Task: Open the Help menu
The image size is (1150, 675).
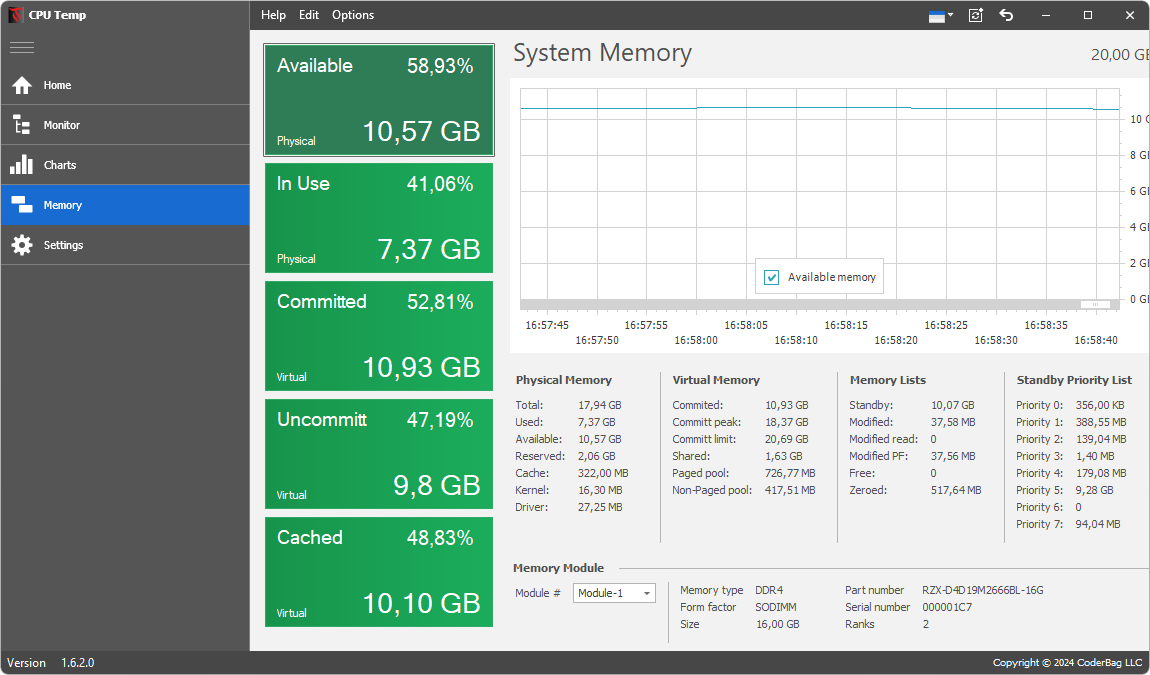Action: [273, 15]
